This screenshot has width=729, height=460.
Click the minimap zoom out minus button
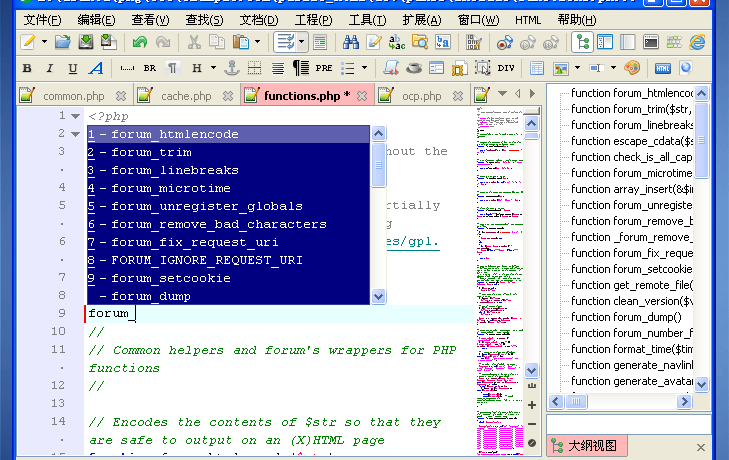pyautogui.click(x=532, y=424)
